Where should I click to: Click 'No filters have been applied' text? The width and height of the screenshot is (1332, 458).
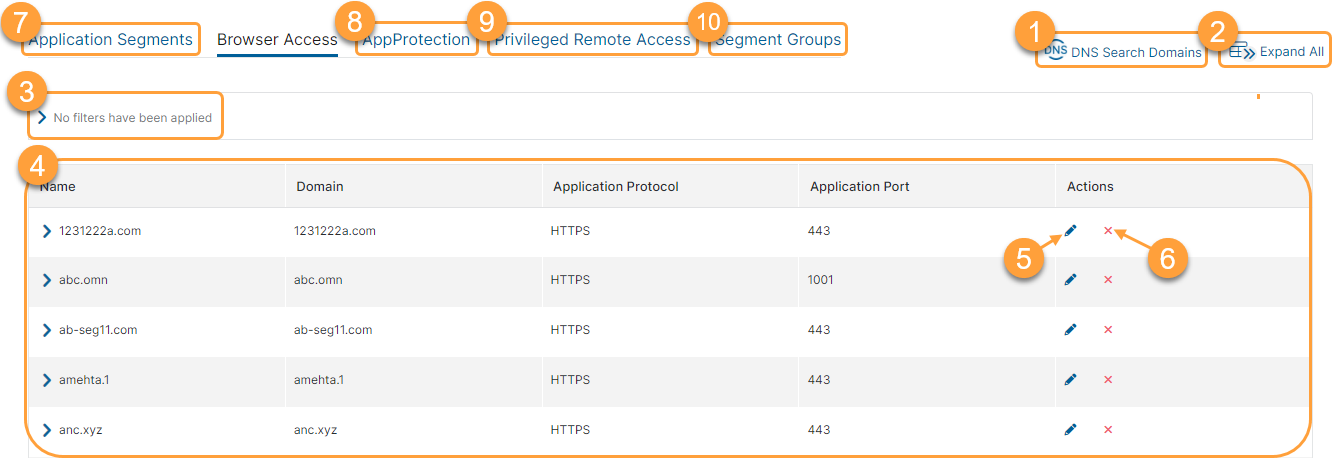(x=133, y=118)
